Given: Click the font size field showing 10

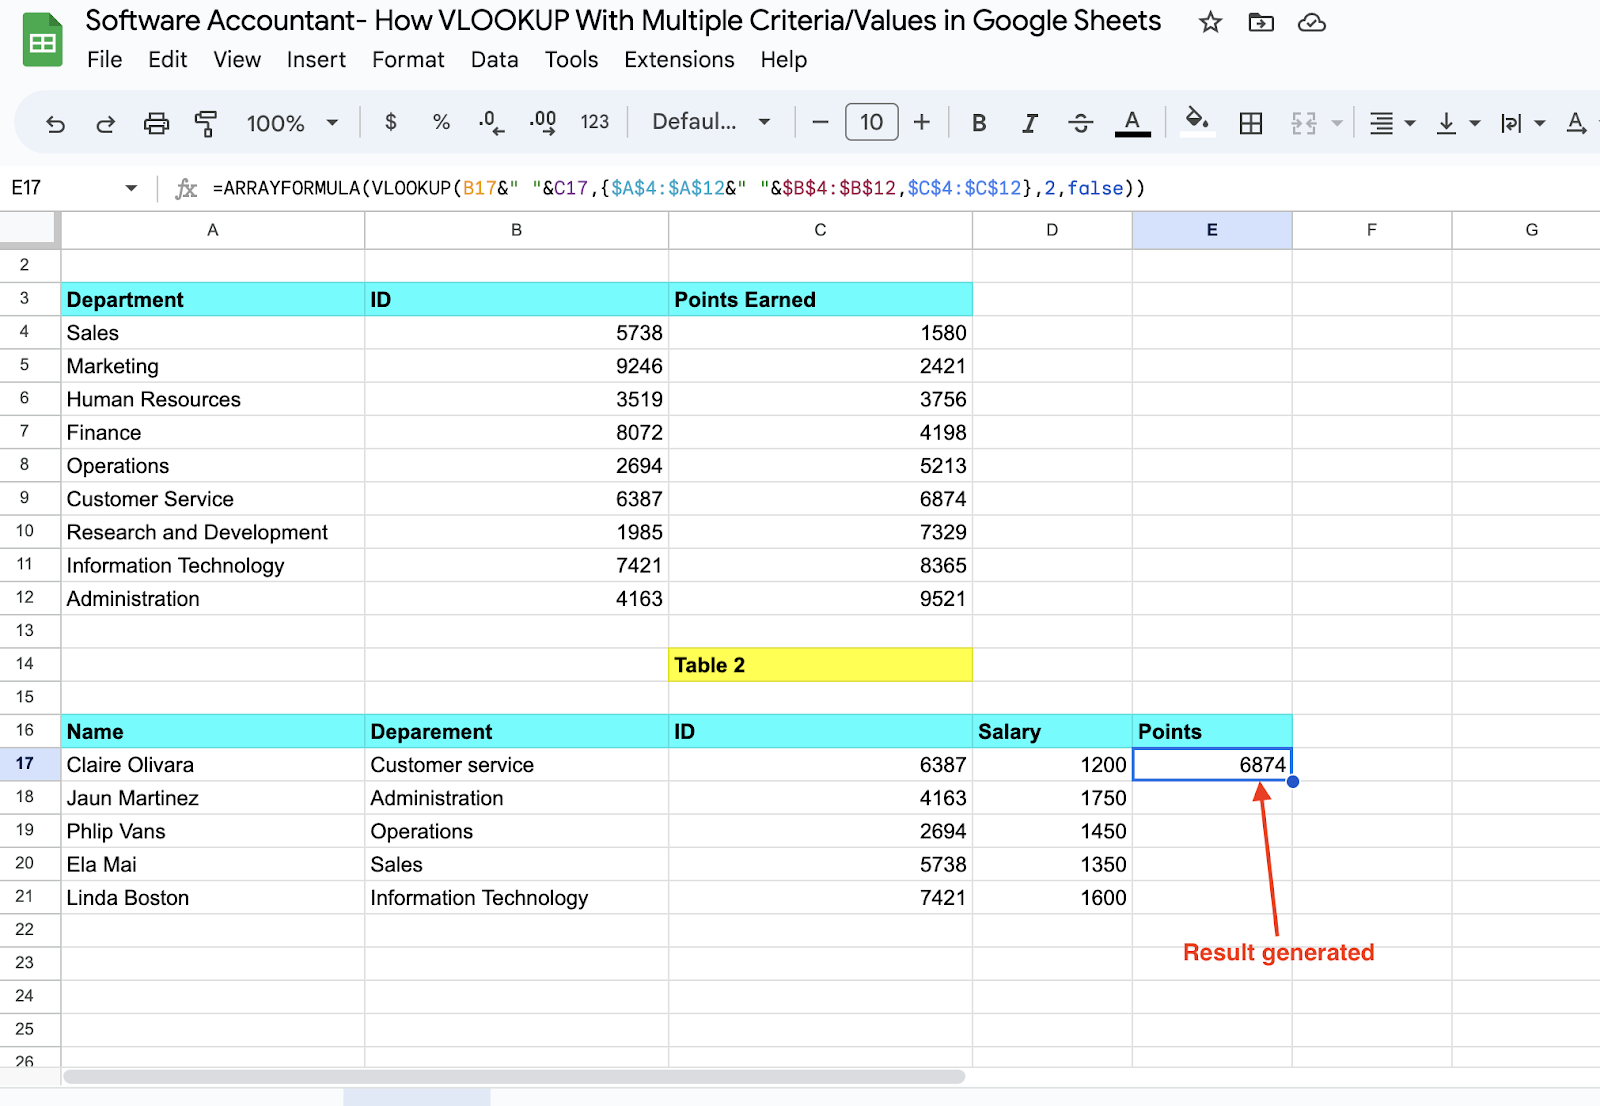Looking at the screenshot, I should (x=872, y=122).
